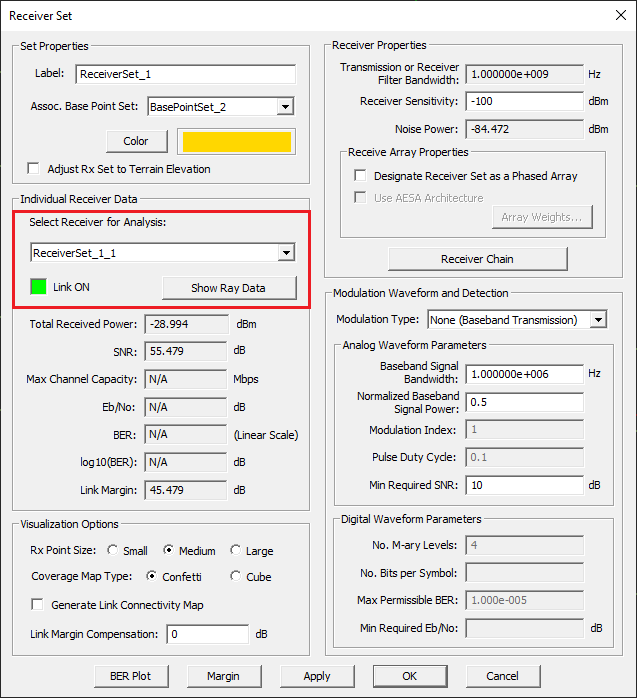The image size is (637, 698).
Task: Open the Receiver Chain settings
Action: point(478,259)
